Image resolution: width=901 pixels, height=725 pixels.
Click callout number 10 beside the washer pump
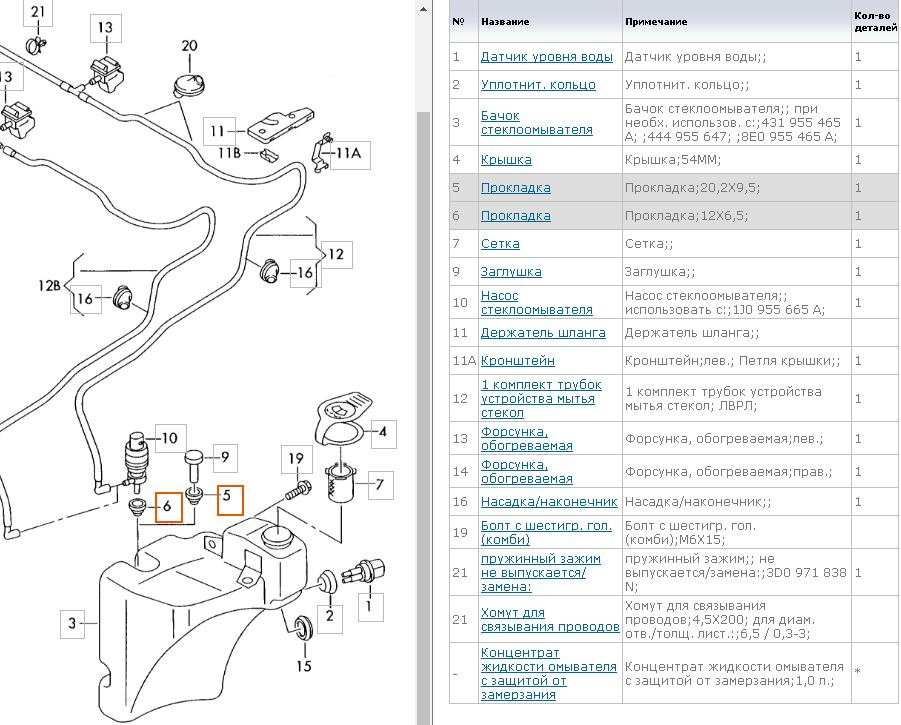click(170, 437)
